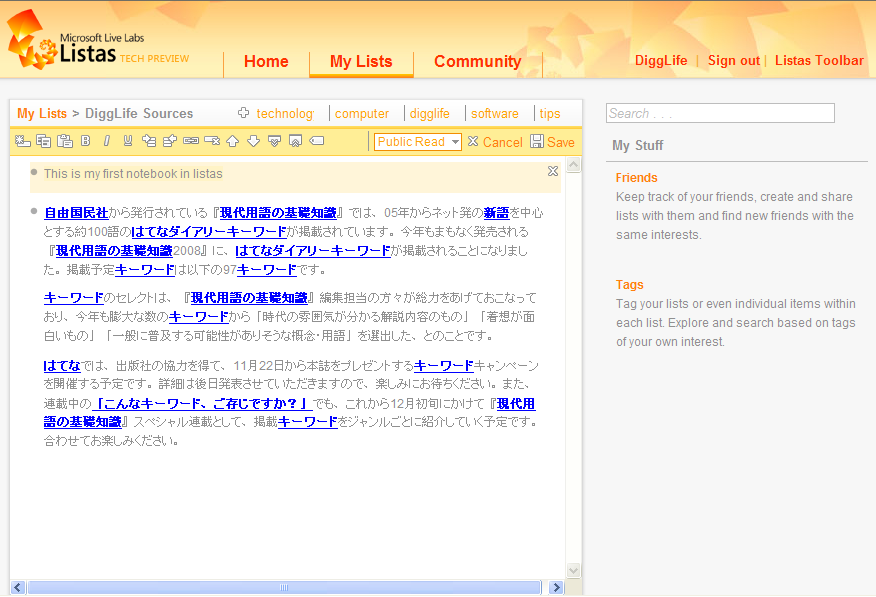This screenshot has height=597, width=876.
Task: Focus the Search input field
Action: click(720, 113)
